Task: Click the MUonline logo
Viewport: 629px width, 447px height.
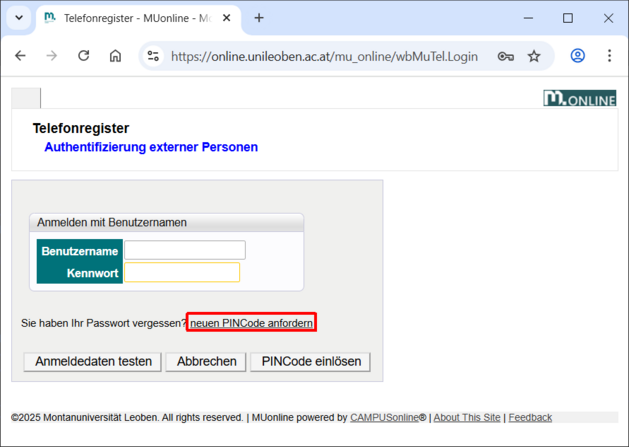Action: 580,98
